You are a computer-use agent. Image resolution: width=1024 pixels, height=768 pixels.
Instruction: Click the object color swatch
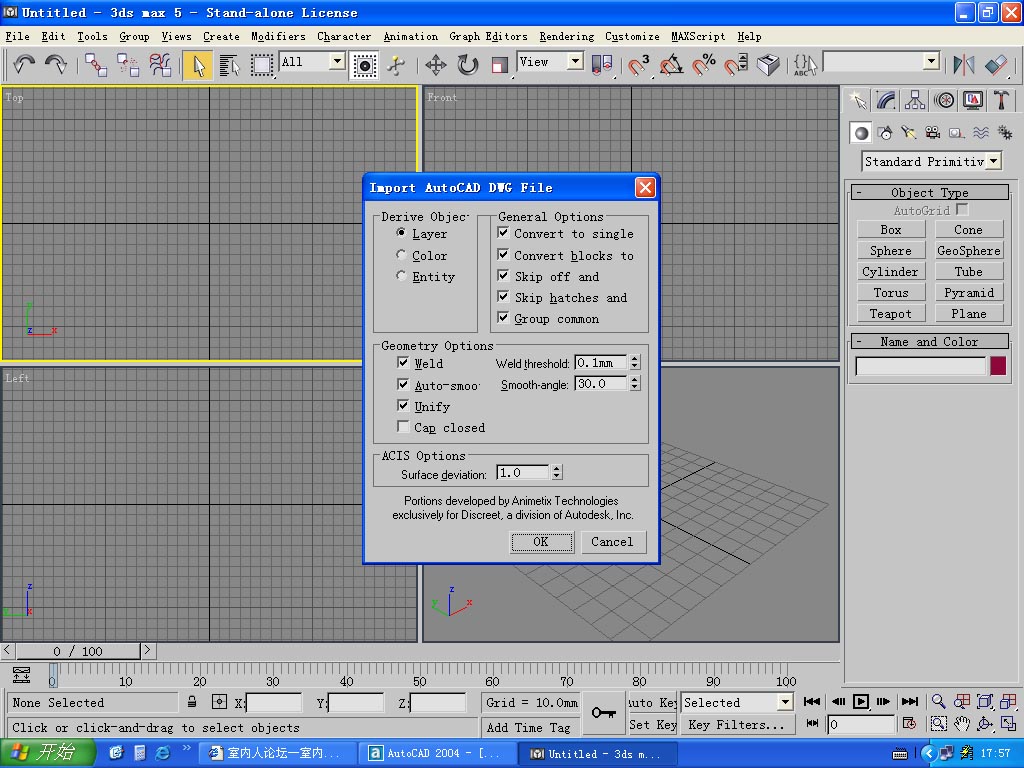point(998,366)
